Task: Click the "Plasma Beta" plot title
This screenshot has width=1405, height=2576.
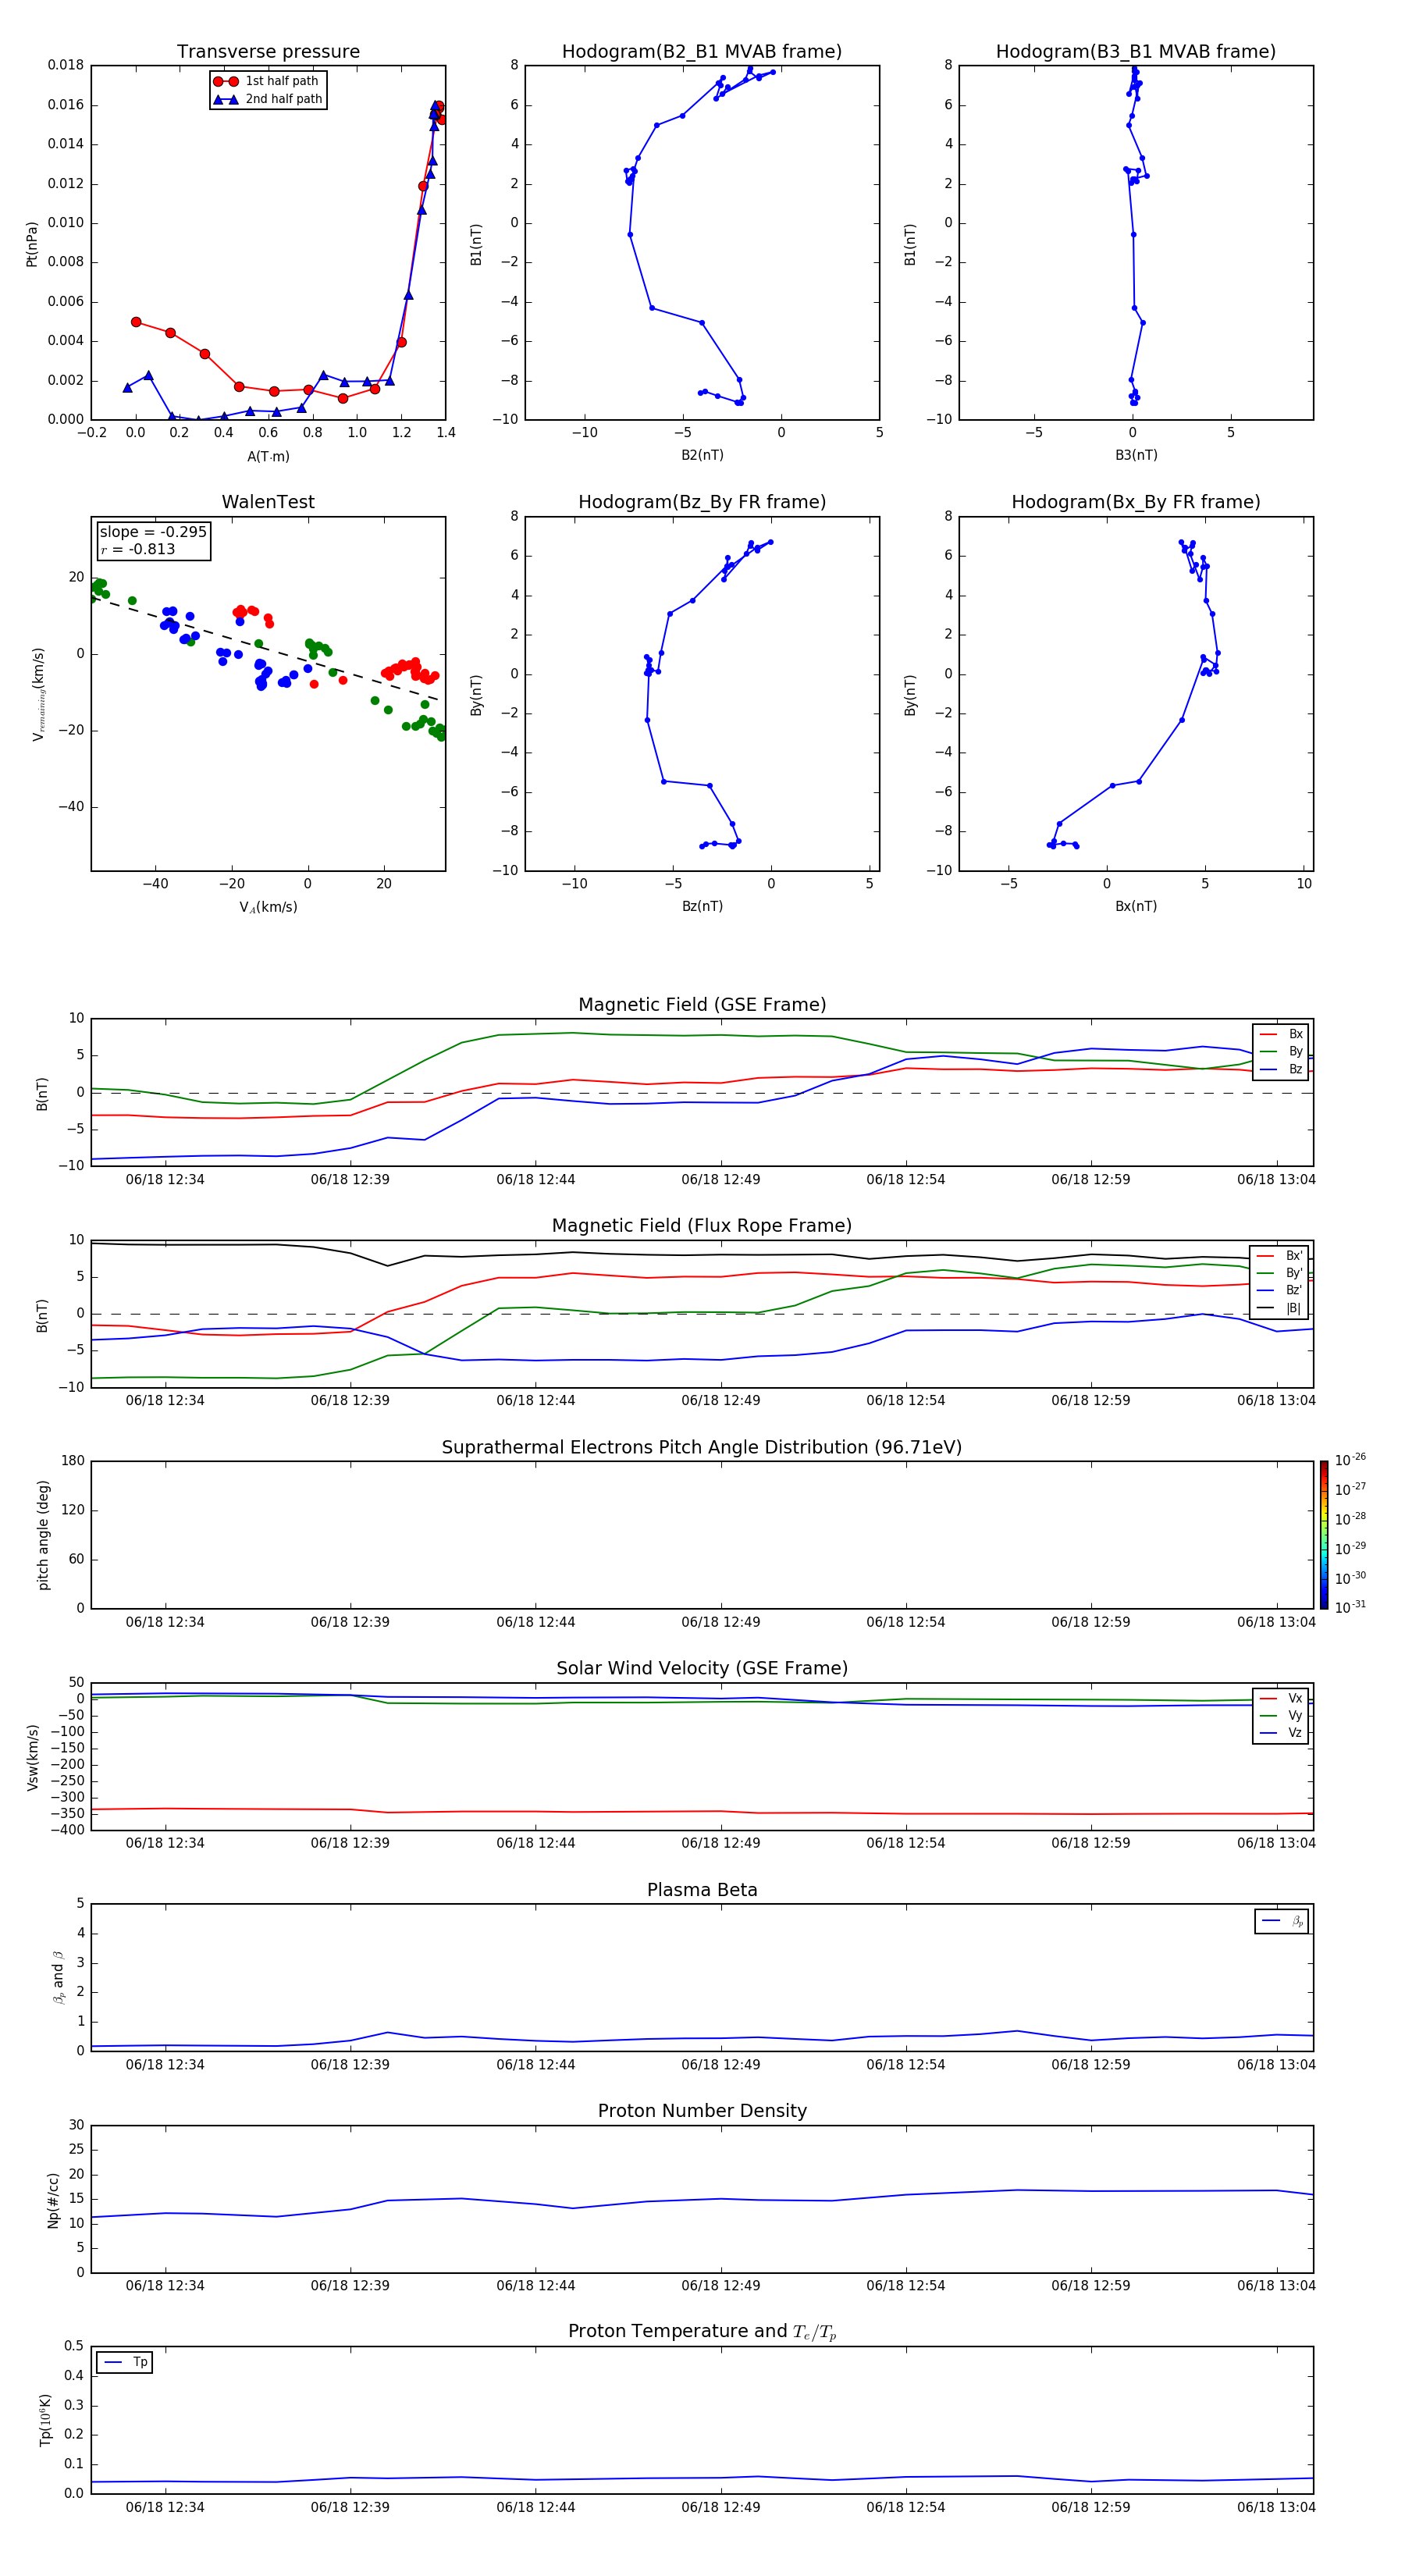Action: 701,1890
